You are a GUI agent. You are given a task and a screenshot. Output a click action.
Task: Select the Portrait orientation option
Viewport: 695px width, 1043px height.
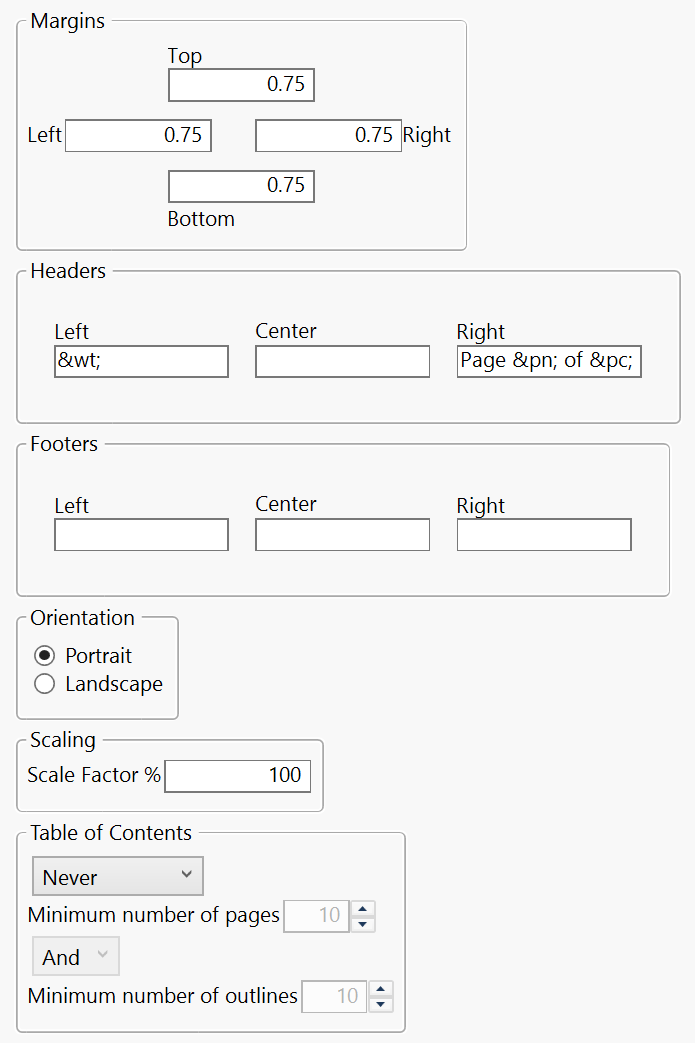(x=44, y=655)
